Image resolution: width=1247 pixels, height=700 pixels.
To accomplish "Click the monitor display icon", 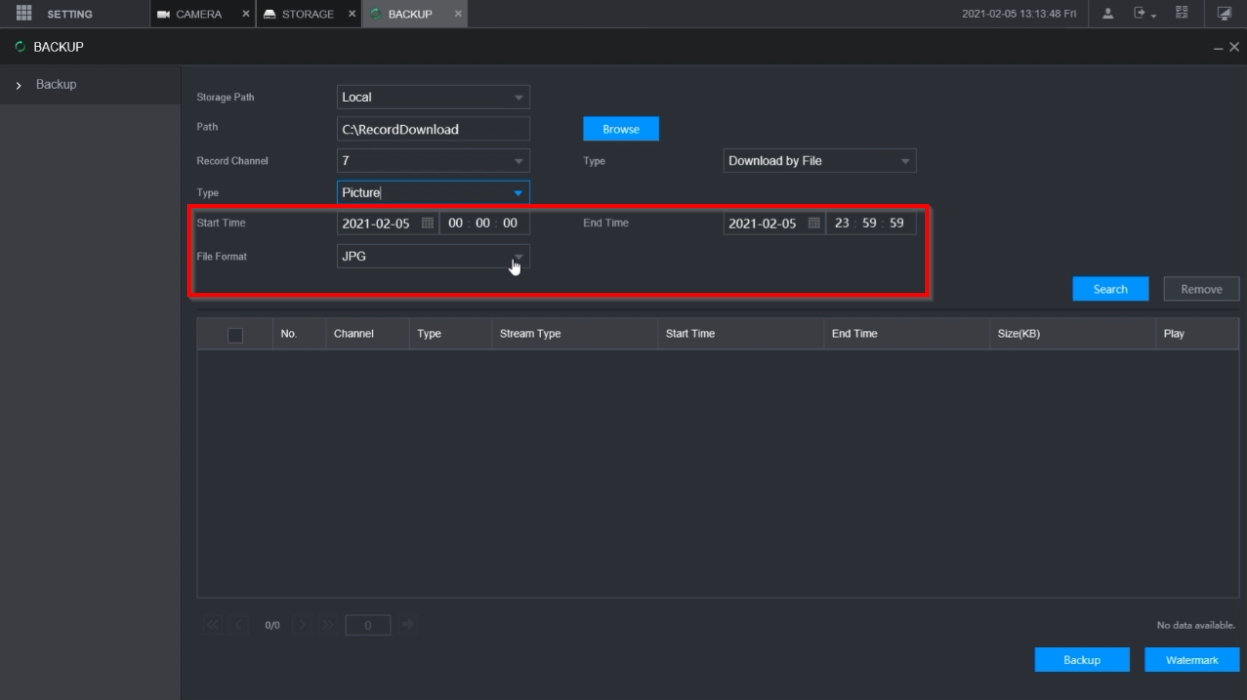I will [x=1224, y=14].
